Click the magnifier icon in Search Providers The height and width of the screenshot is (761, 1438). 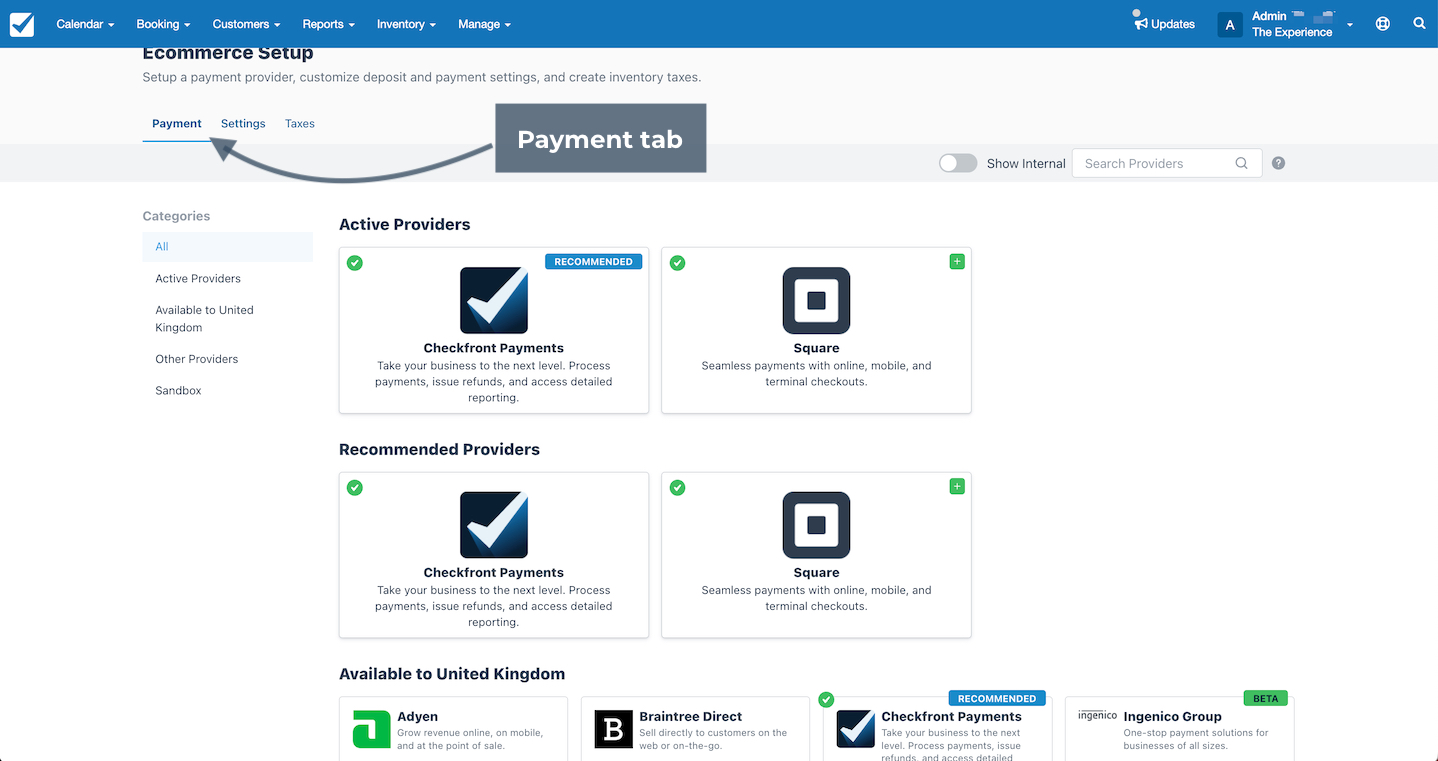click(x=1241, y=163)
